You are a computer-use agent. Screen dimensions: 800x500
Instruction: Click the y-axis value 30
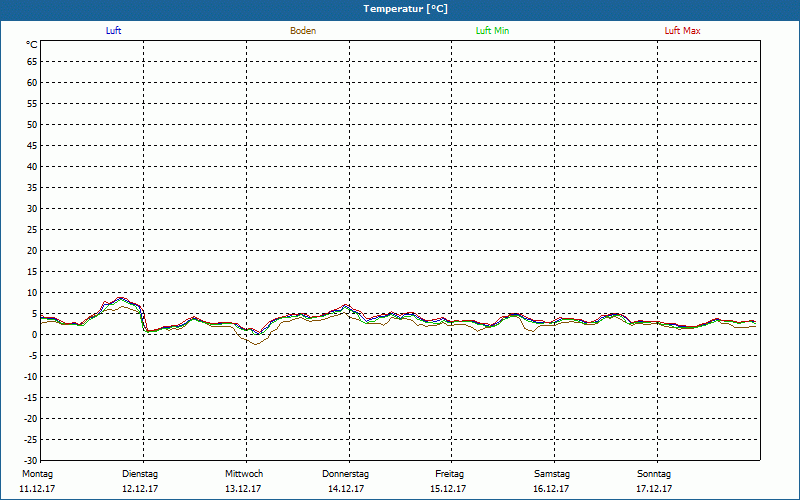click(x=32, y=209)
